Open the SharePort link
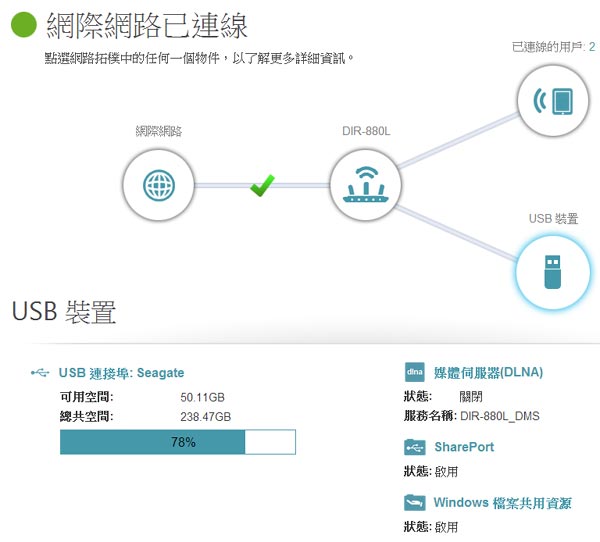 pyautogui.click(x=463, y=447)
